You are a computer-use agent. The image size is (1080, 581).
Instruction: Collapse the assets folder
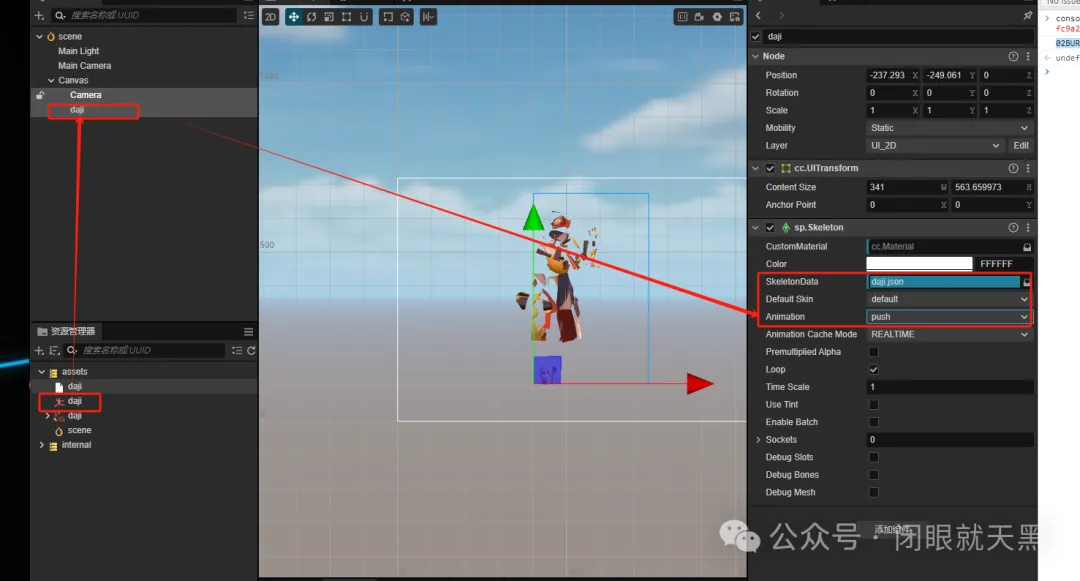(x=41, y=372)
